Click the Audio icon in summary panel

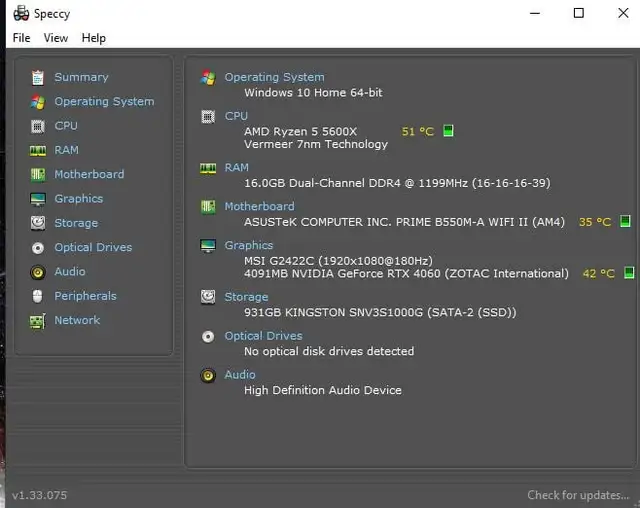(208, 375)
